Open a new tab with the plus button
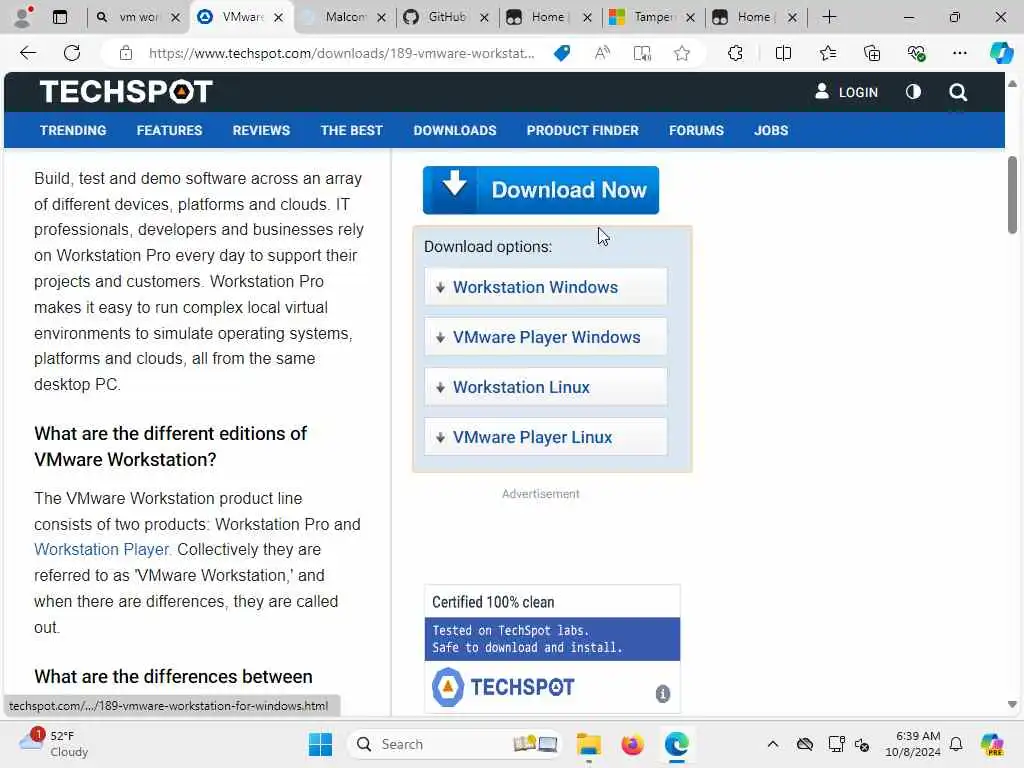 829,17
